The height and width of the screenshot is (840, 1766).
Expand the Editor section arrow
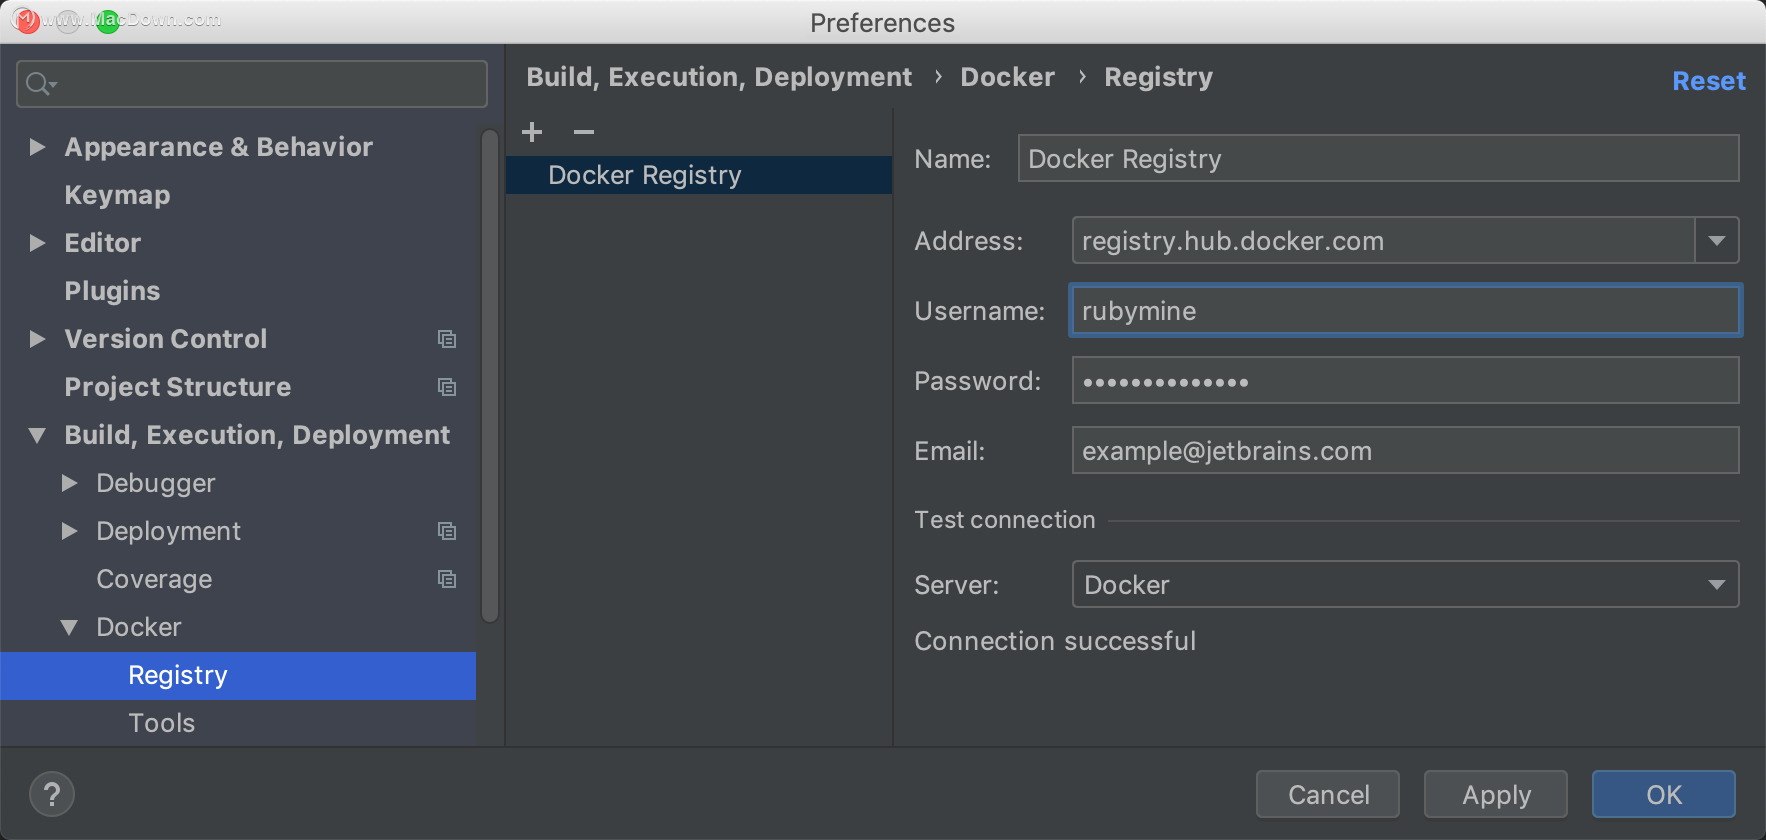pos(38,243)
